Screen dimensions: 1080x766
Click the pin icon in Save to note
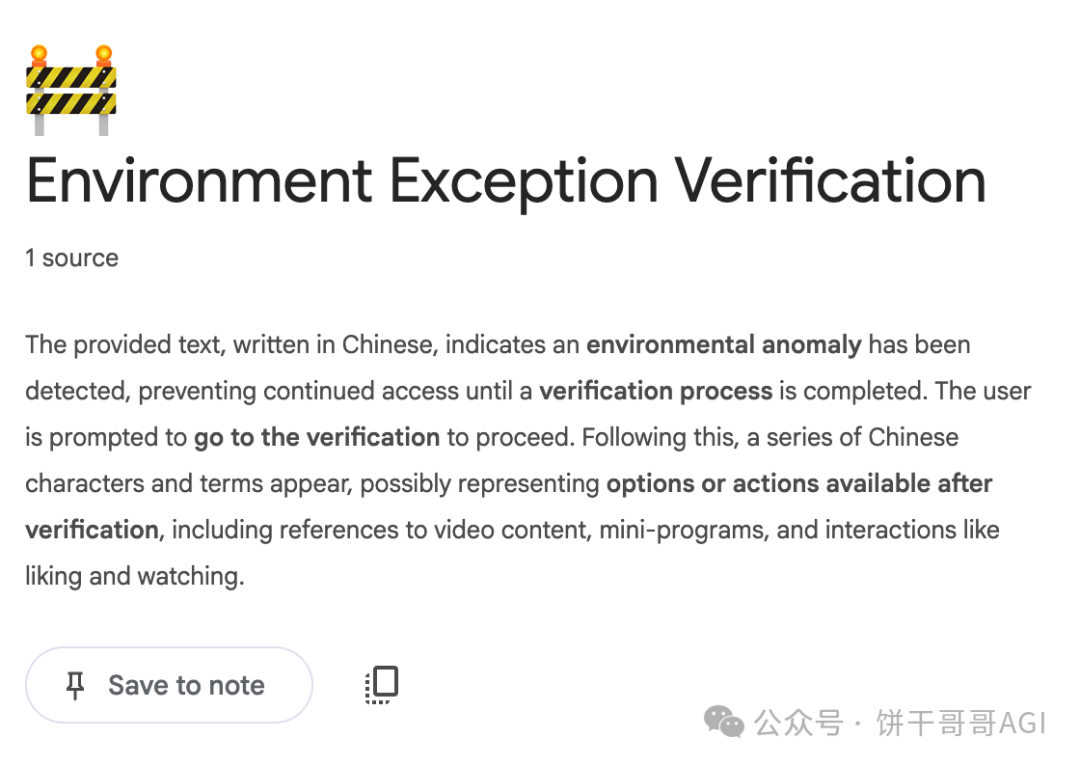[75, 685]
